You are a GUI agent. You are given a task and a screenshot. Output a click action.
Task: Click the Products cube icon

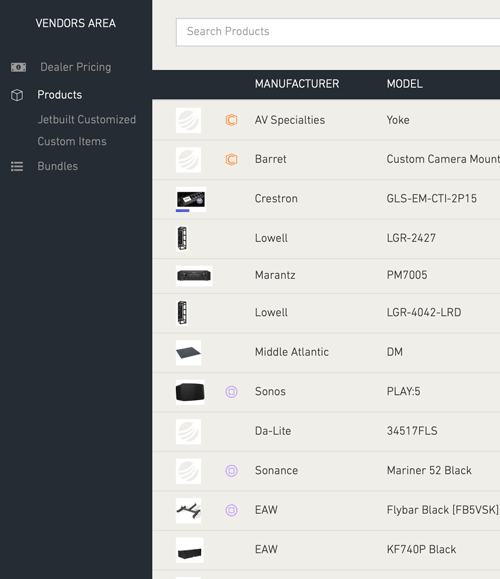17,95
